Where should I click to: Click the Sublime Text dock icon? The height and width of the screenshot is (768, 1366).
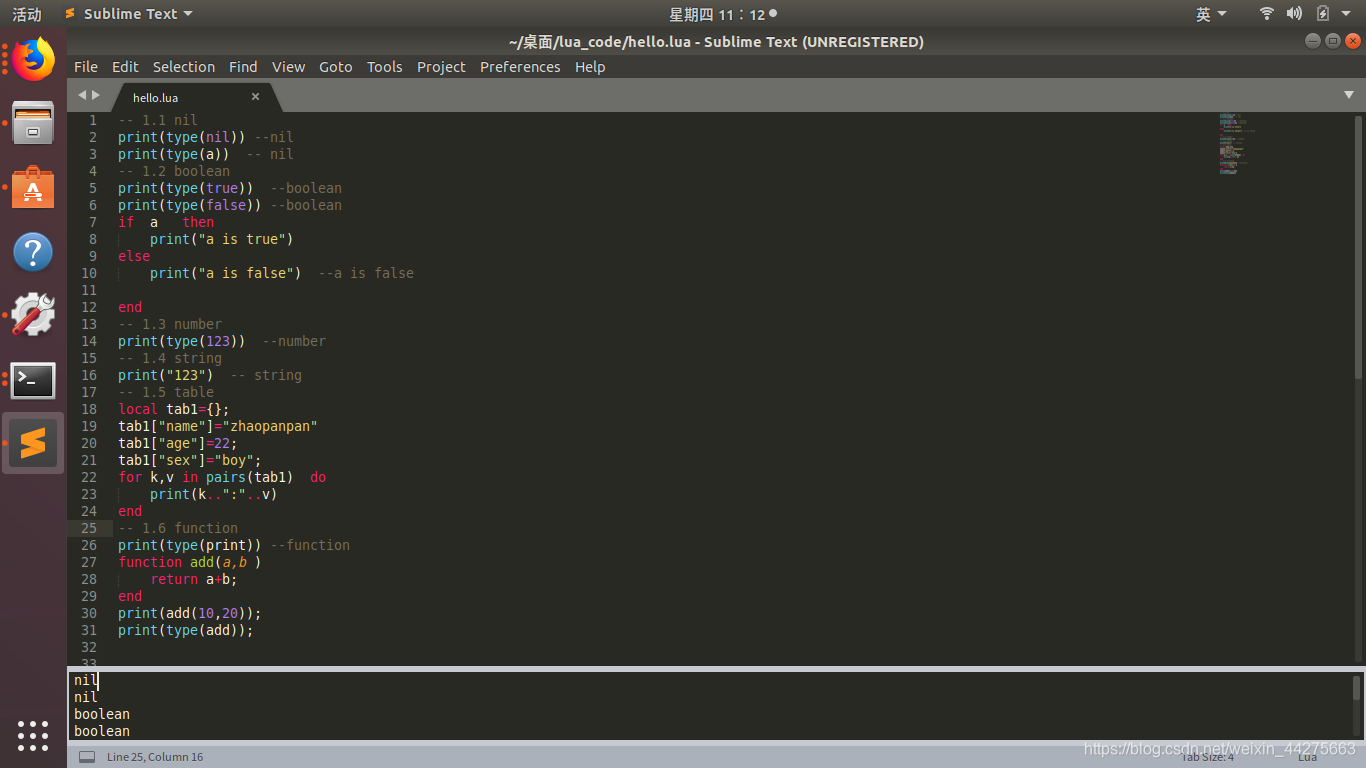pyautogui.click(x=33, y=443)
